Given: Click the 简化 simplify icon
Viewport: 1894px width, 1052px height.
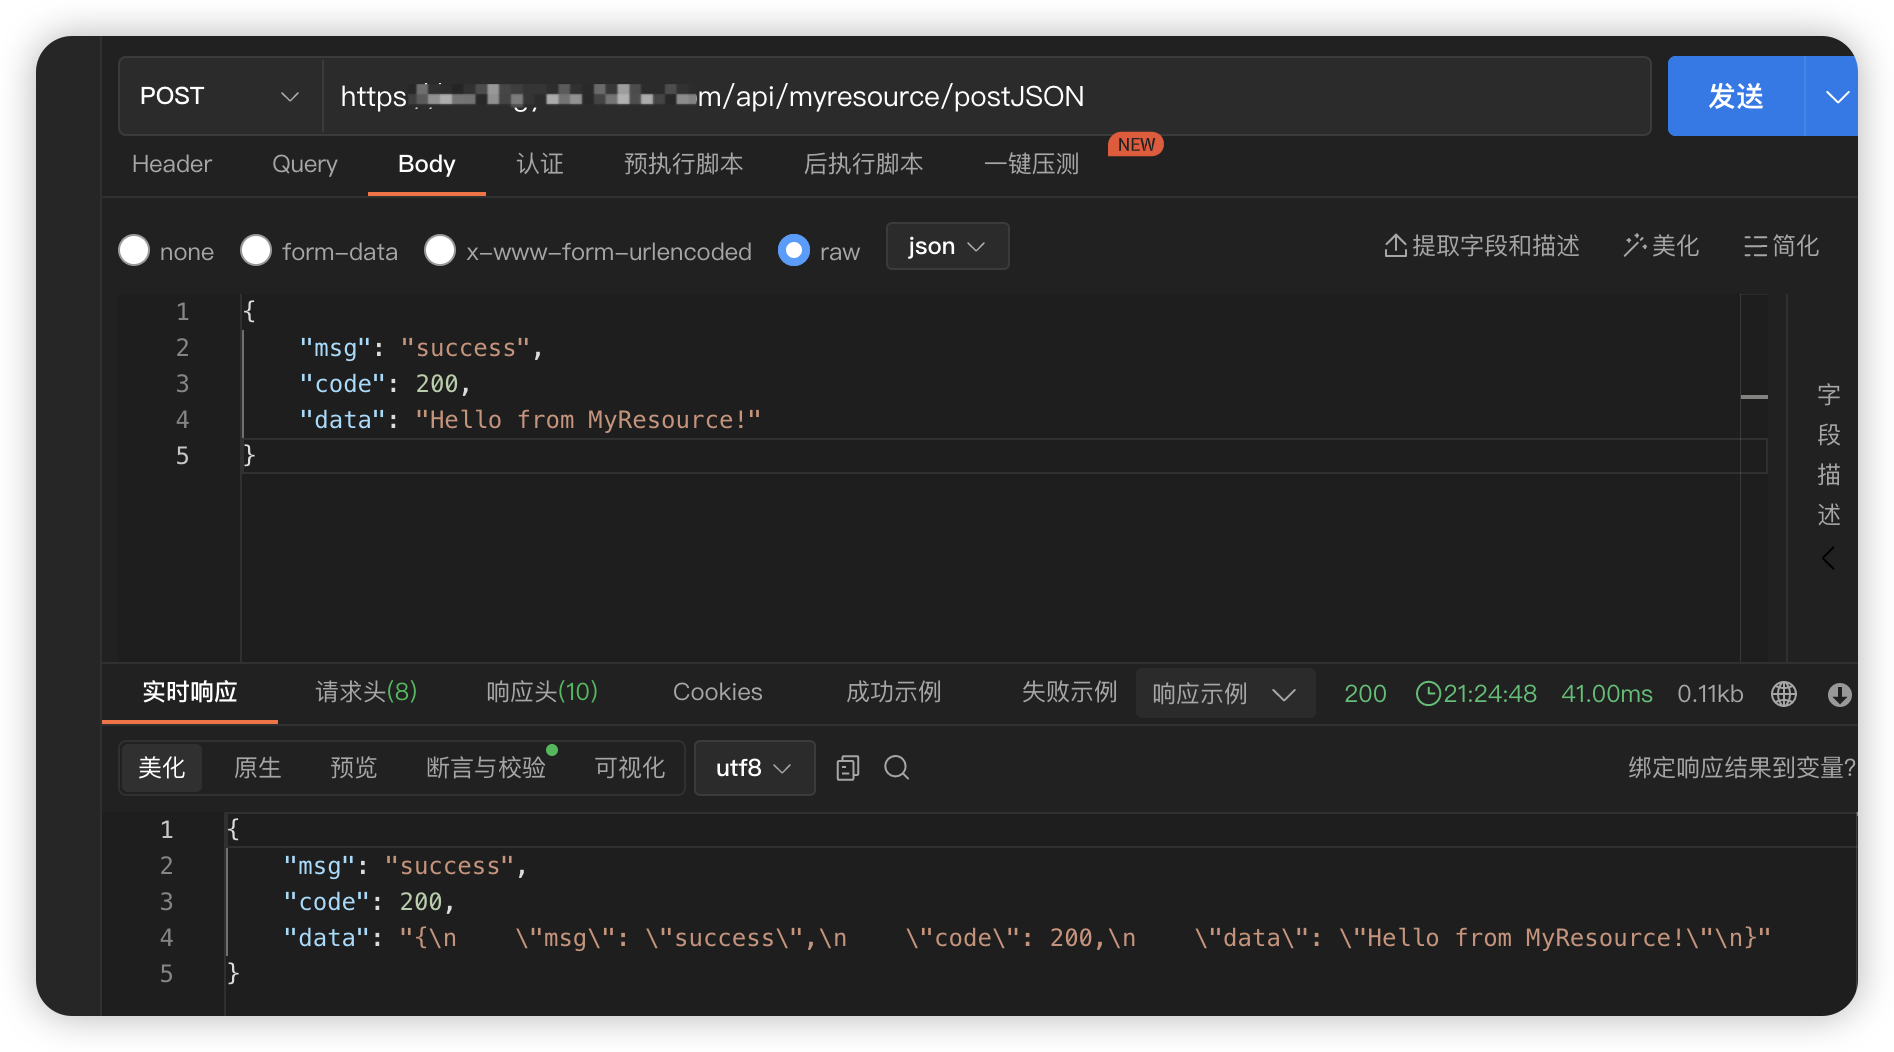Looking at the screenshot, I should pyautogui.click(x=1755, y=246).
